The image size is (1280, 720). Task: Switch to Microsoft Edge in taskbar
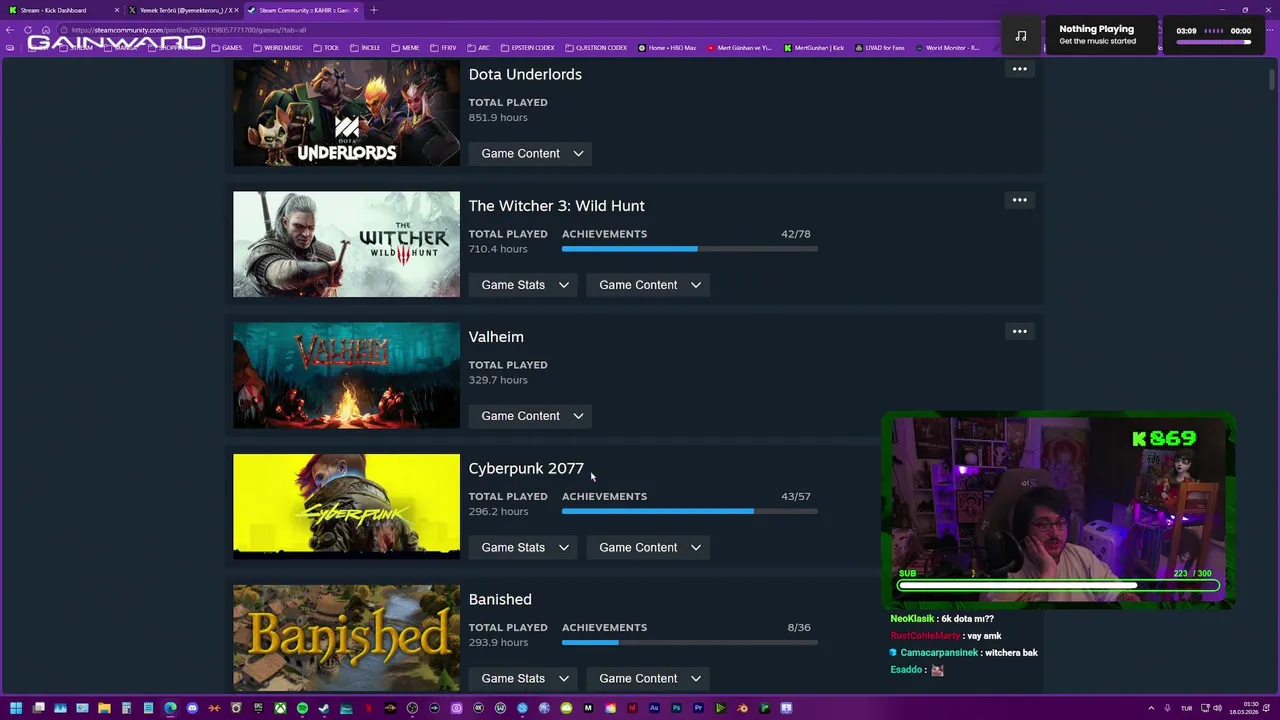170,708
